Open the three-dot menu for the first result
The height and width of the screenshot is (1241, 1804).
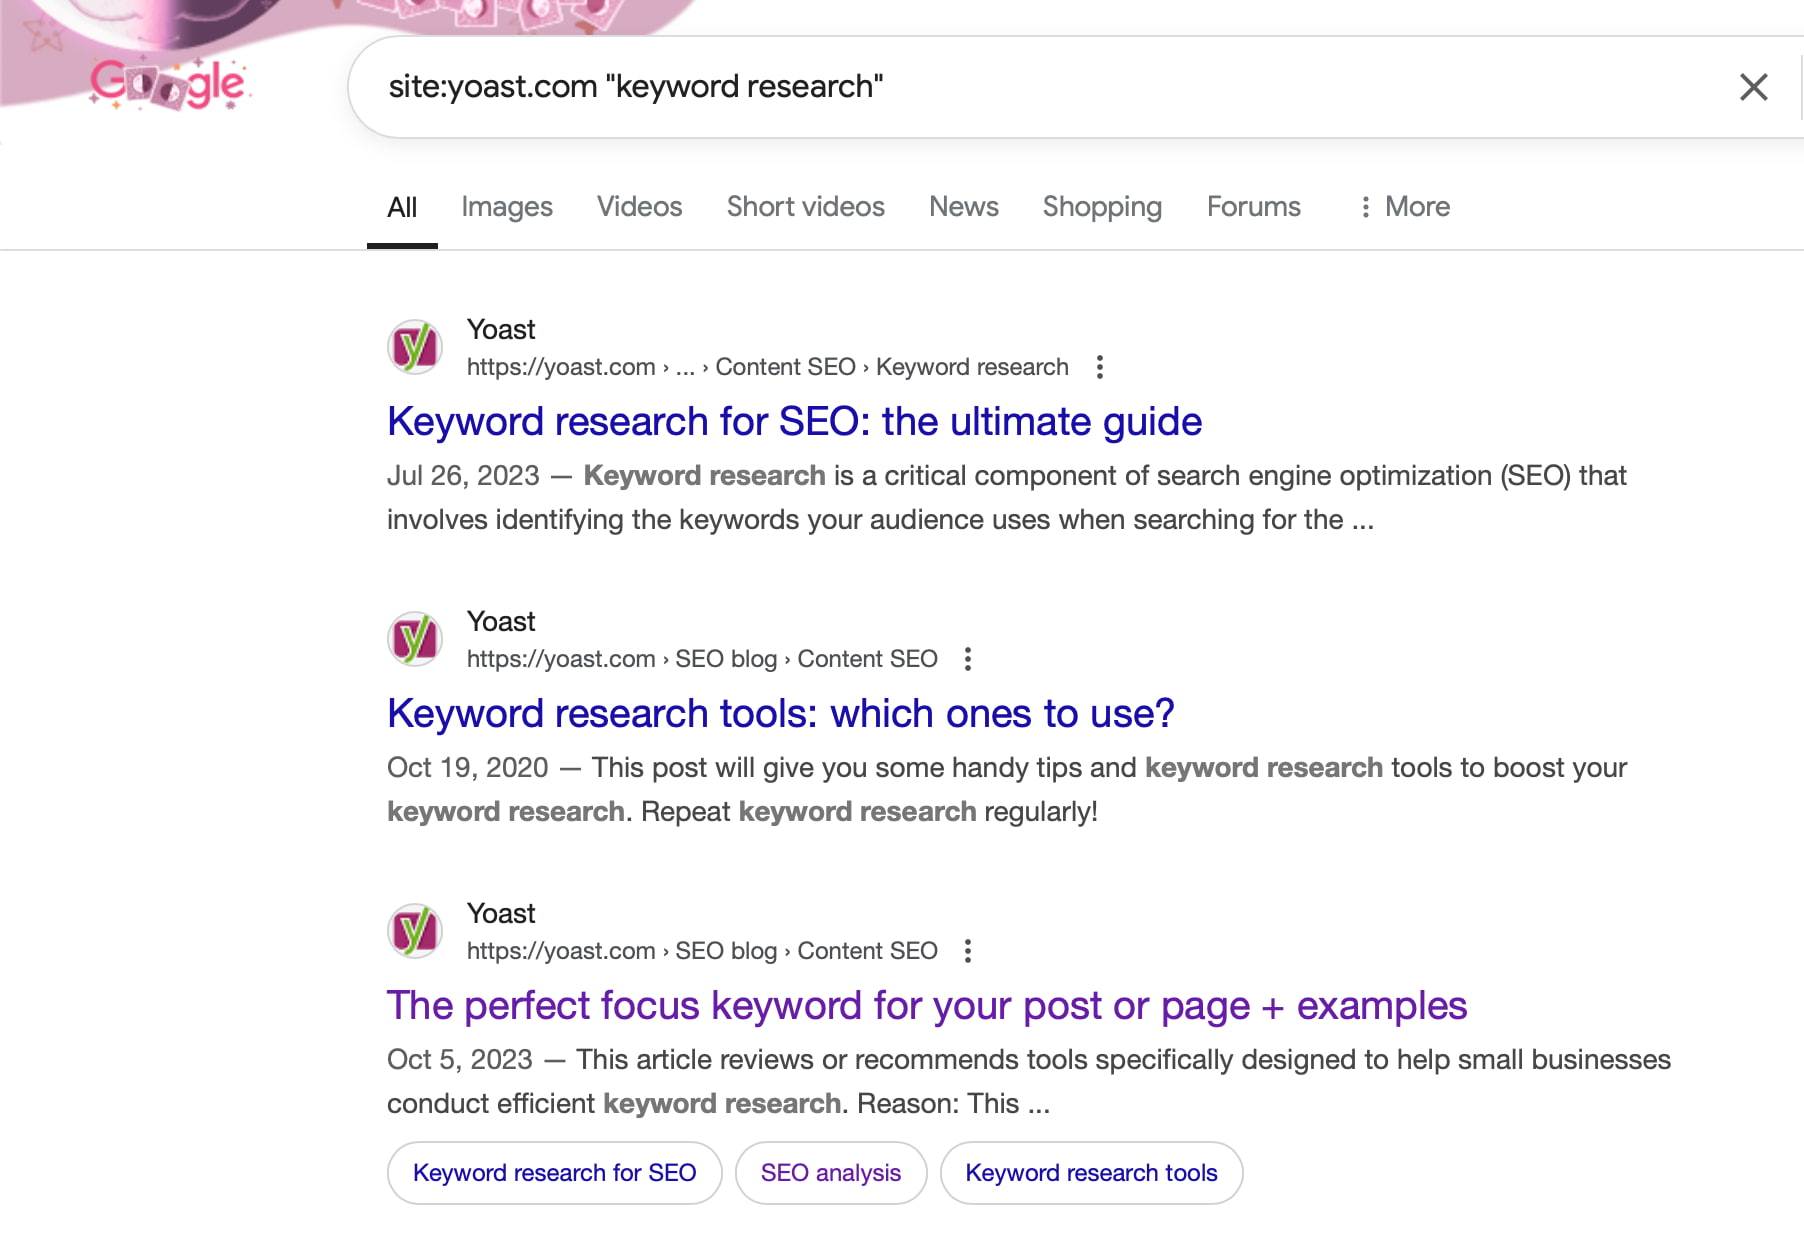coord(1098,367)
